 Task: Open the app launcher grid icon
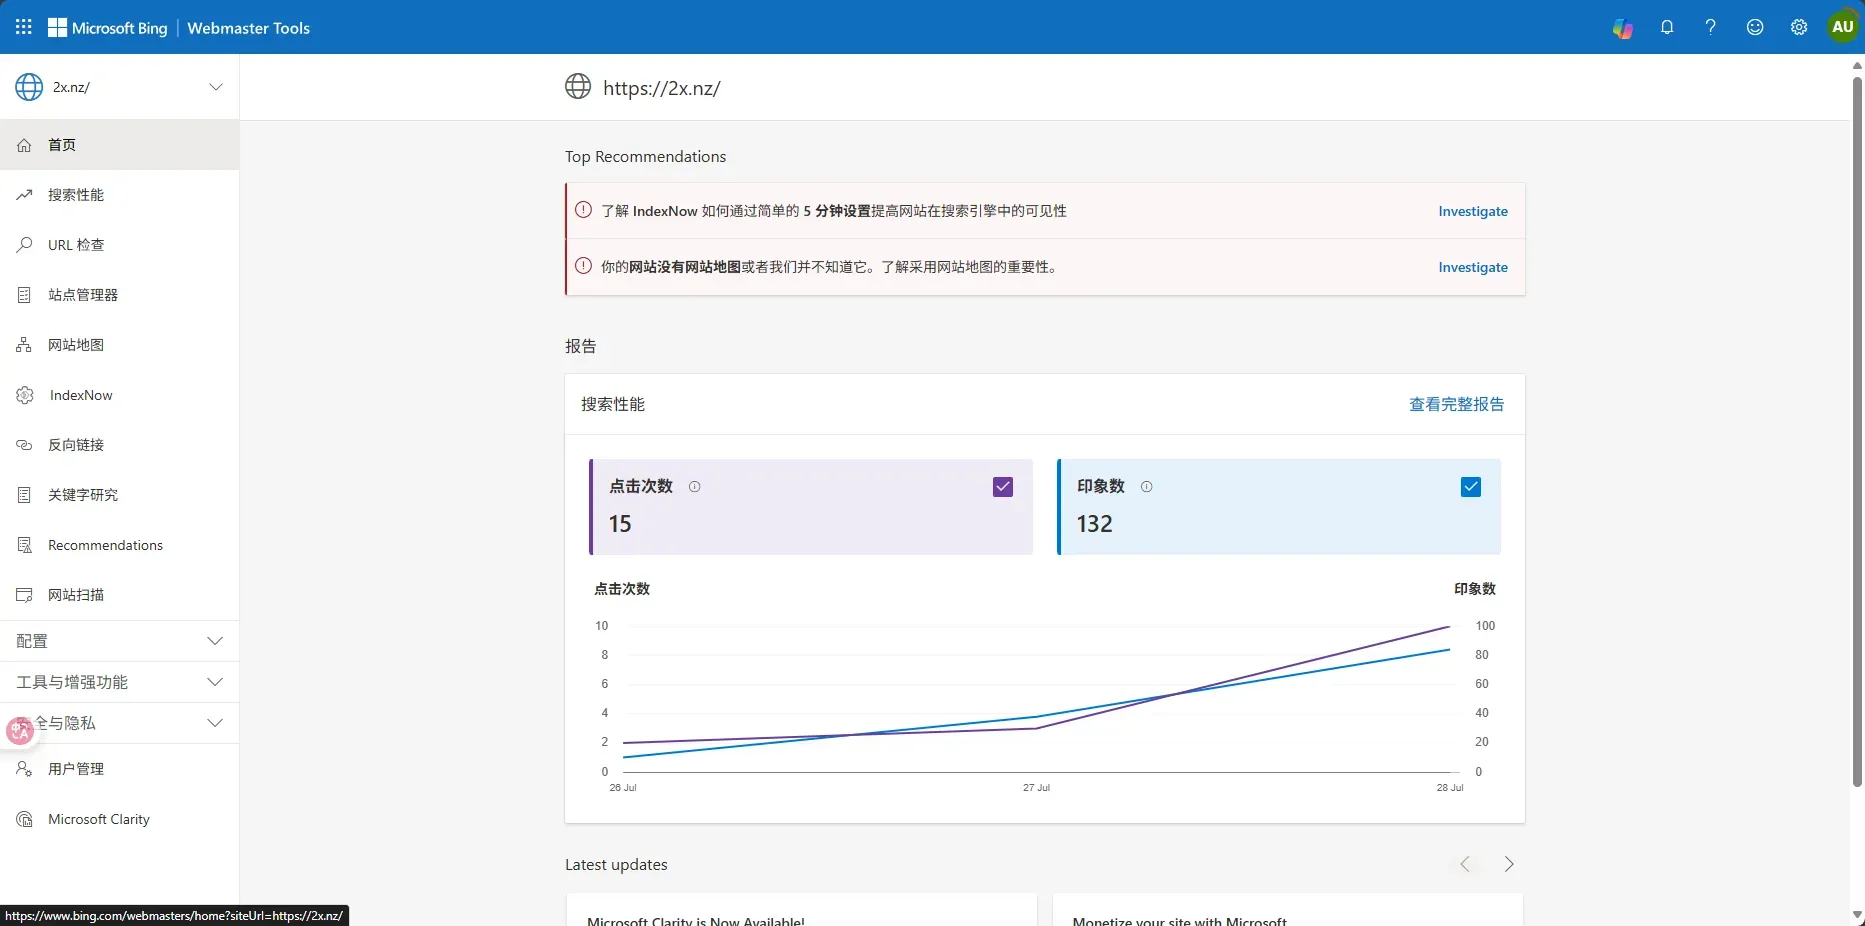(x=24, y=27)
